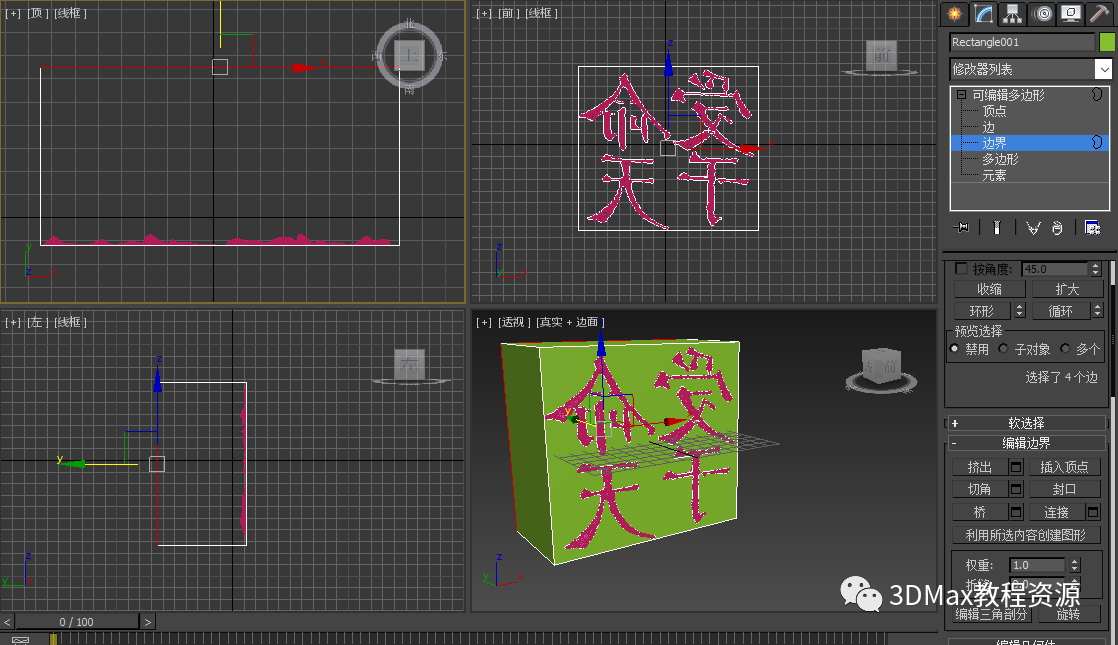
Task: Click the 连接 button
Action: [x=1057, y=512]
